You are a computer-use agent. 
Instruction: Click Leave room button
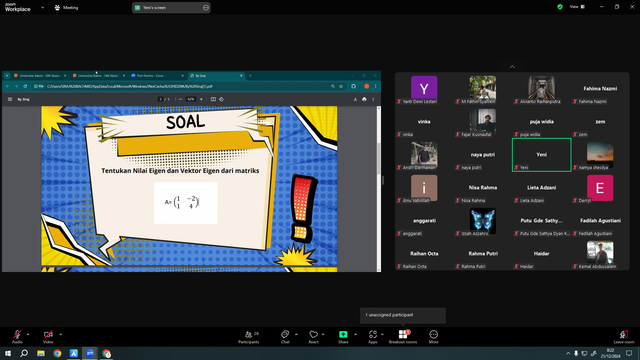[624, 337]
